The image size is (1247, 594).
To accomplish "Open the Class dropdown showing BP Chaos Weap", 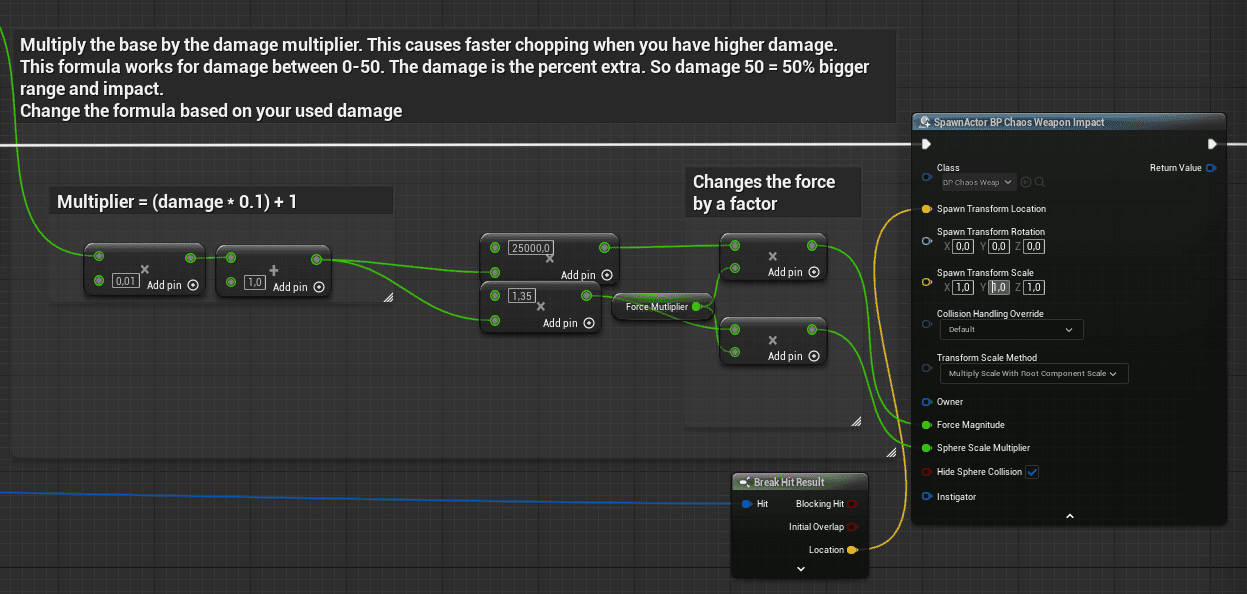I will click(x=978, y=182).
